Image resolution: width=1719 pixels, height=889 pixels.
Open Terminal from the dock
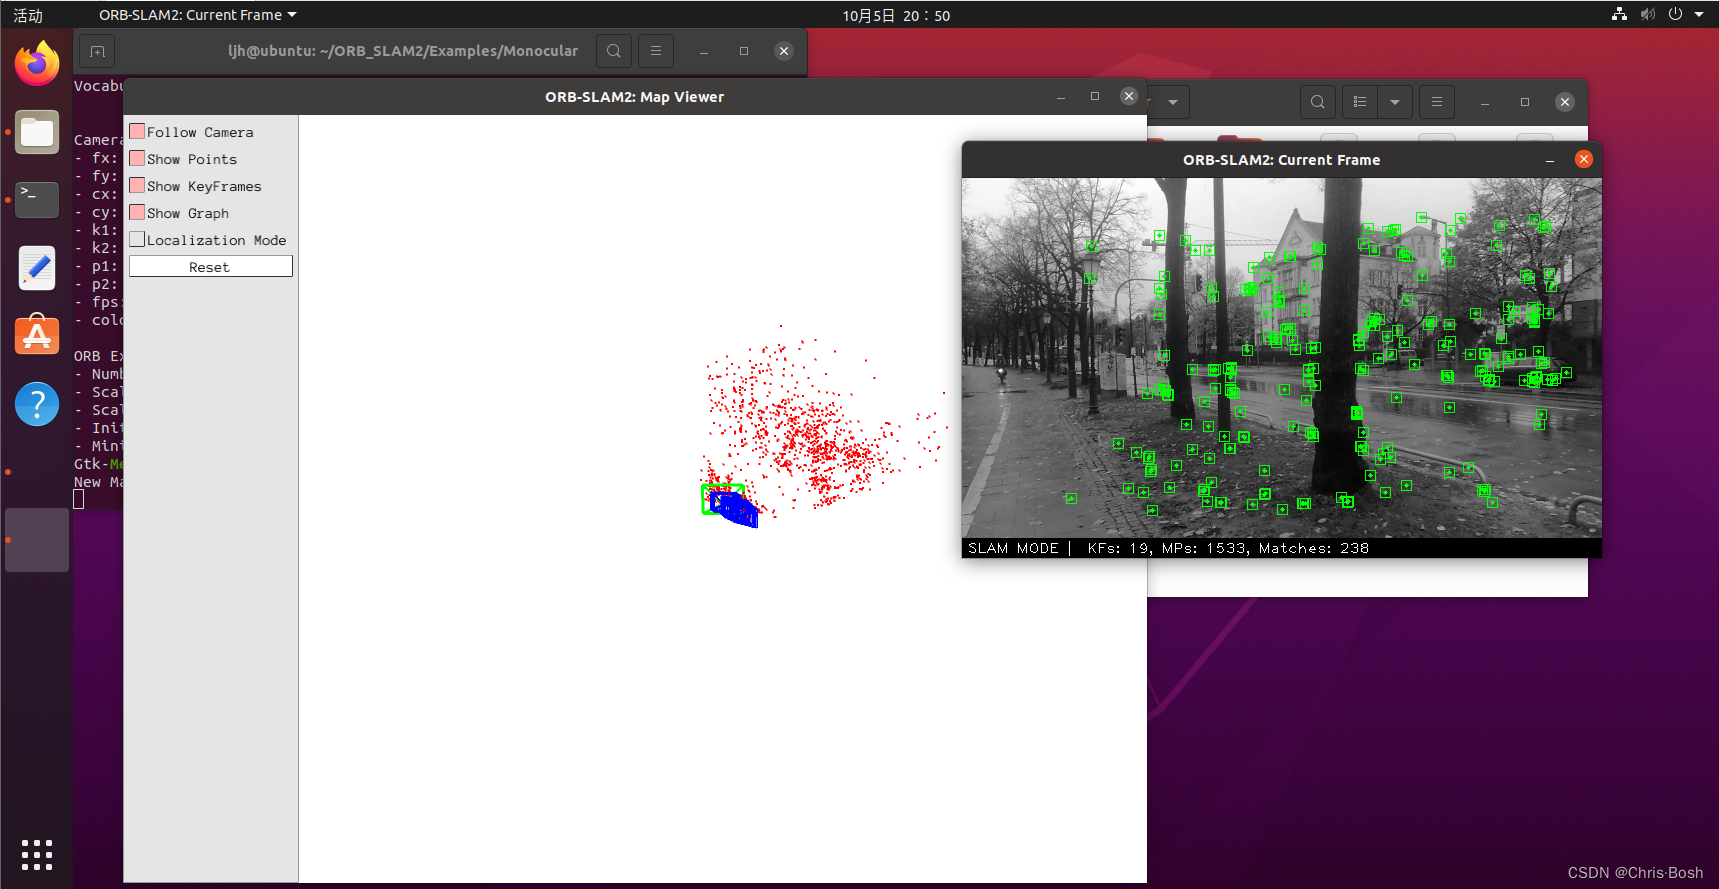pyautogui.click(x=37, y=200)
